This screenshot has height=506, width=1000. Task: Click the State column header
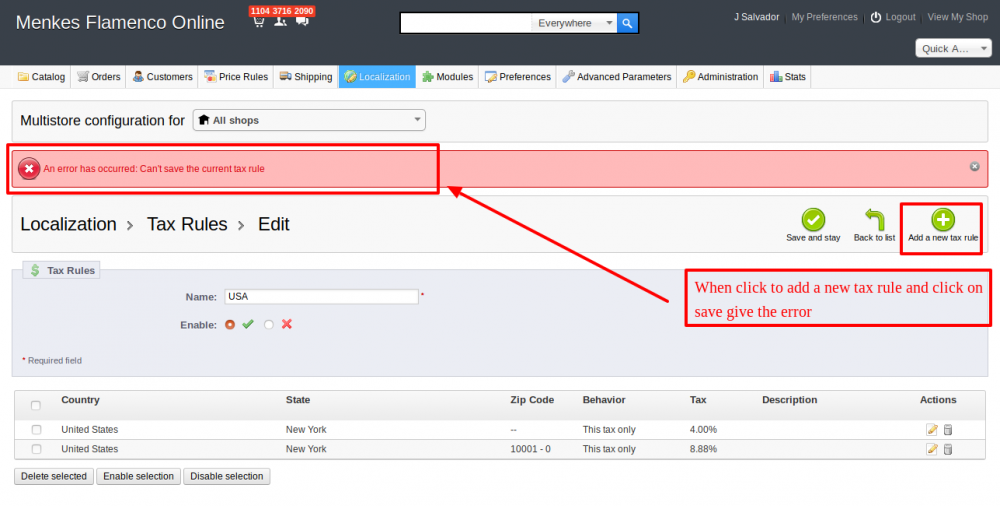[298, 400]
